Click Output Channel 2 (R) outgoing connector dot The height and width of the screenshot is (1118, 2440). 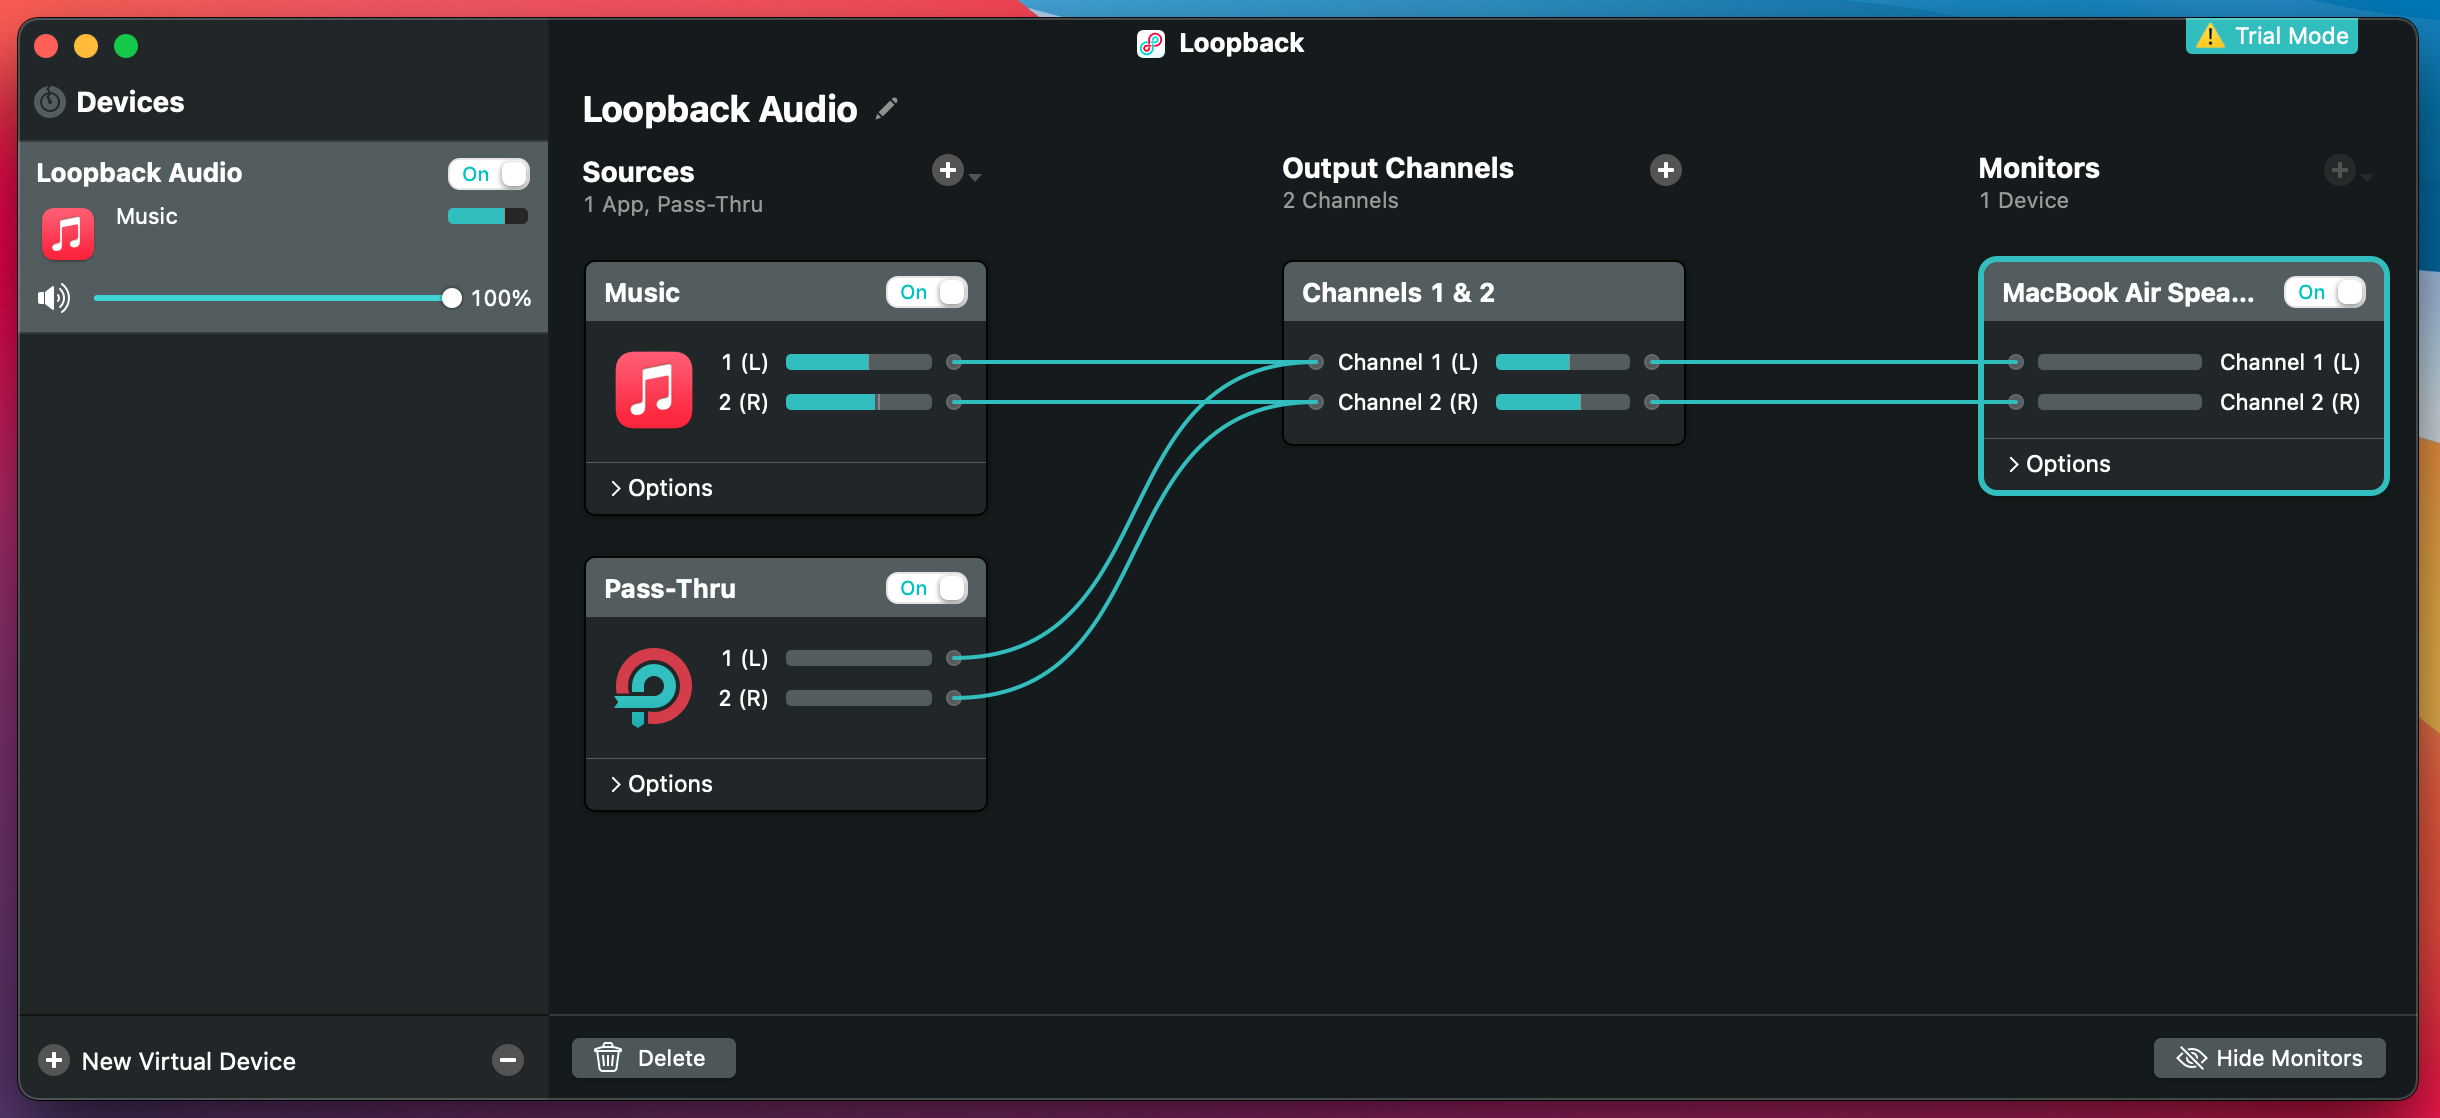coord(1652,402)
